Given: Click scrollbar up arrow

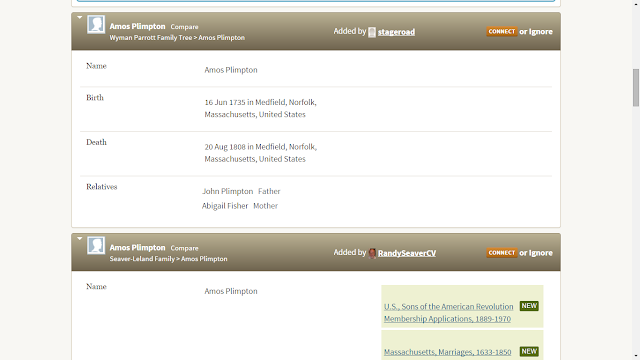Looking at the screenshot, I should [636, 3].
